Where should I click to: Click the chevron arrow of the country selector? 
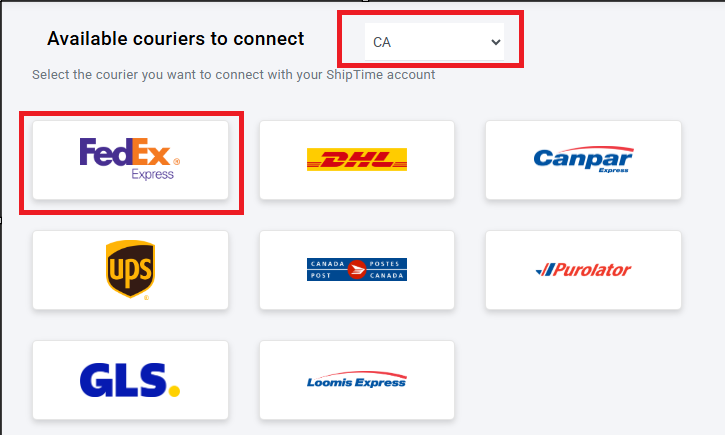click(496, 43)
